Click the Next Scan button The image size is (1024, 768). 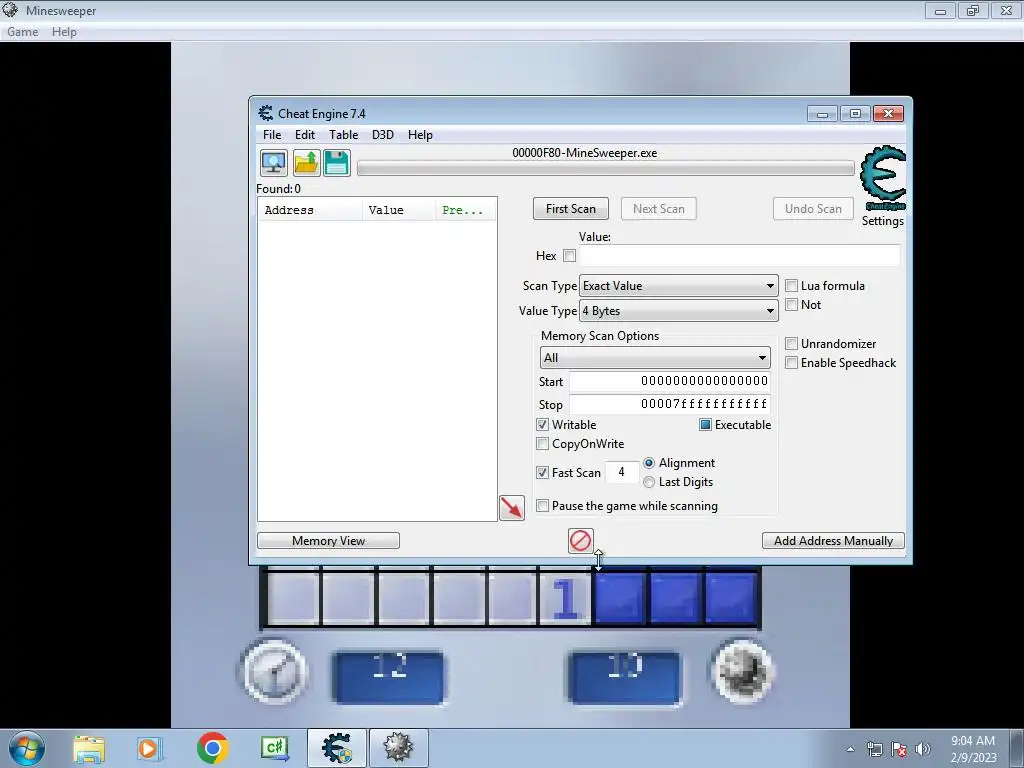click(659, 209)
